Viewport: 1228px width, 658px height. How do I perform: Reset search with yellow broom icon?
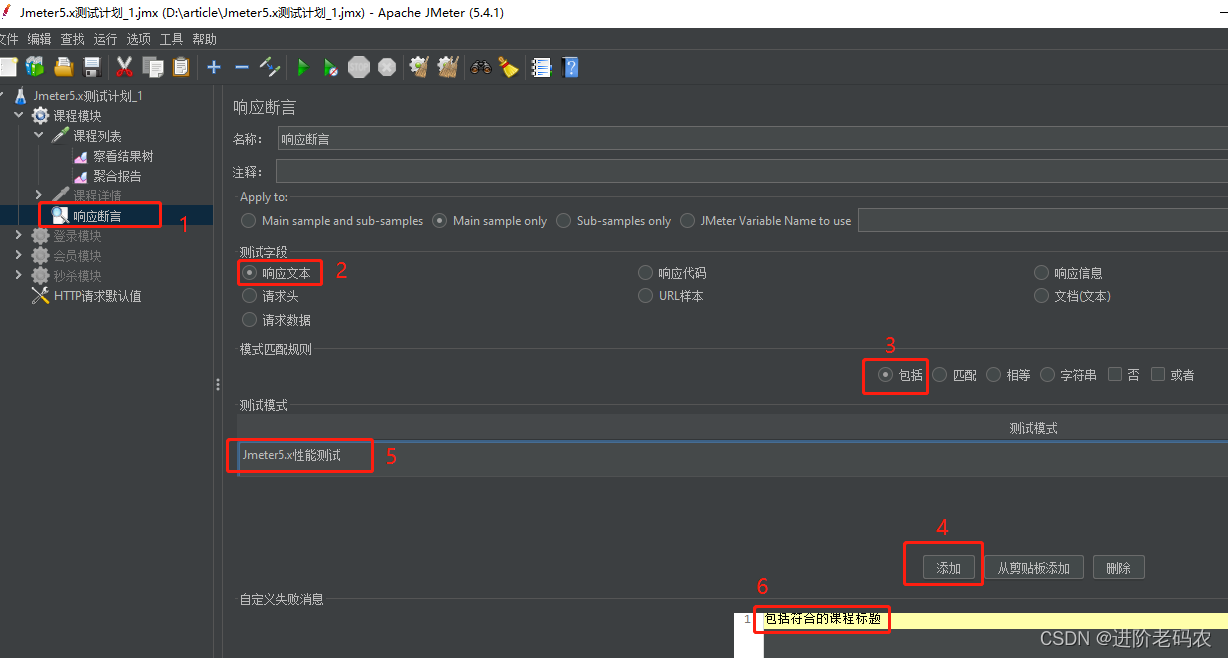(x=509, y=67)
